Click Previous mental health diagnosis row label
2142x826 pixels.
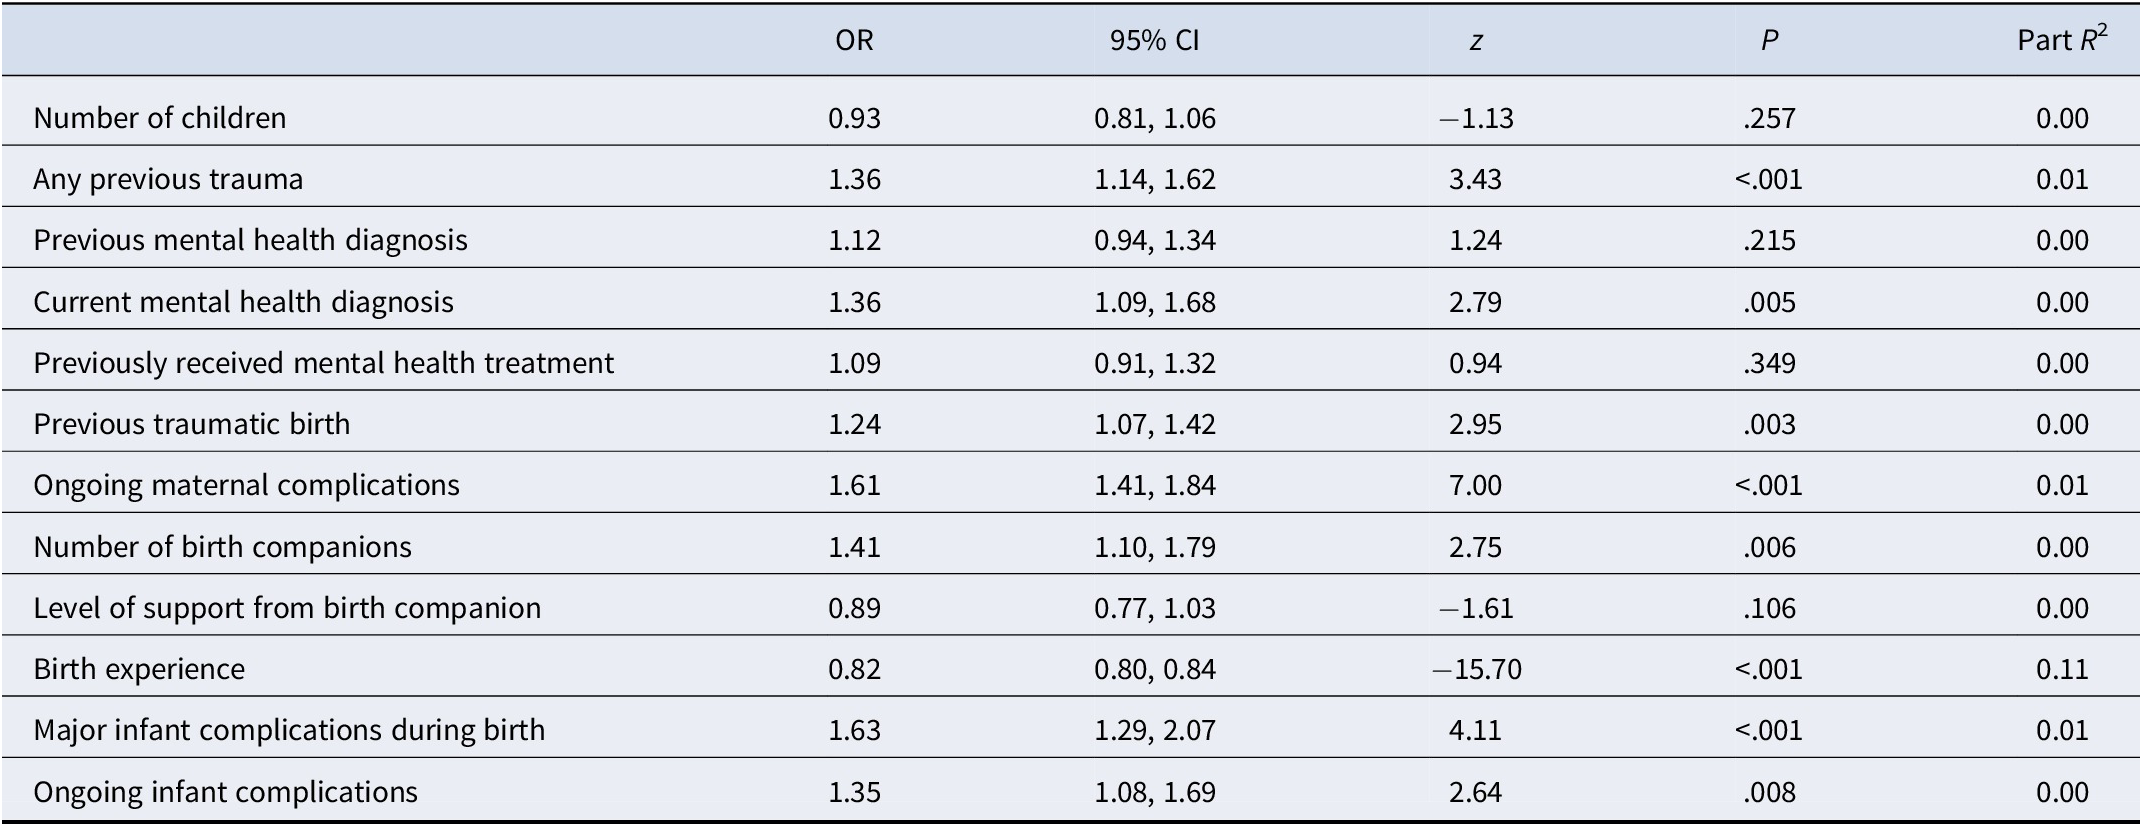tap(250, 240)
